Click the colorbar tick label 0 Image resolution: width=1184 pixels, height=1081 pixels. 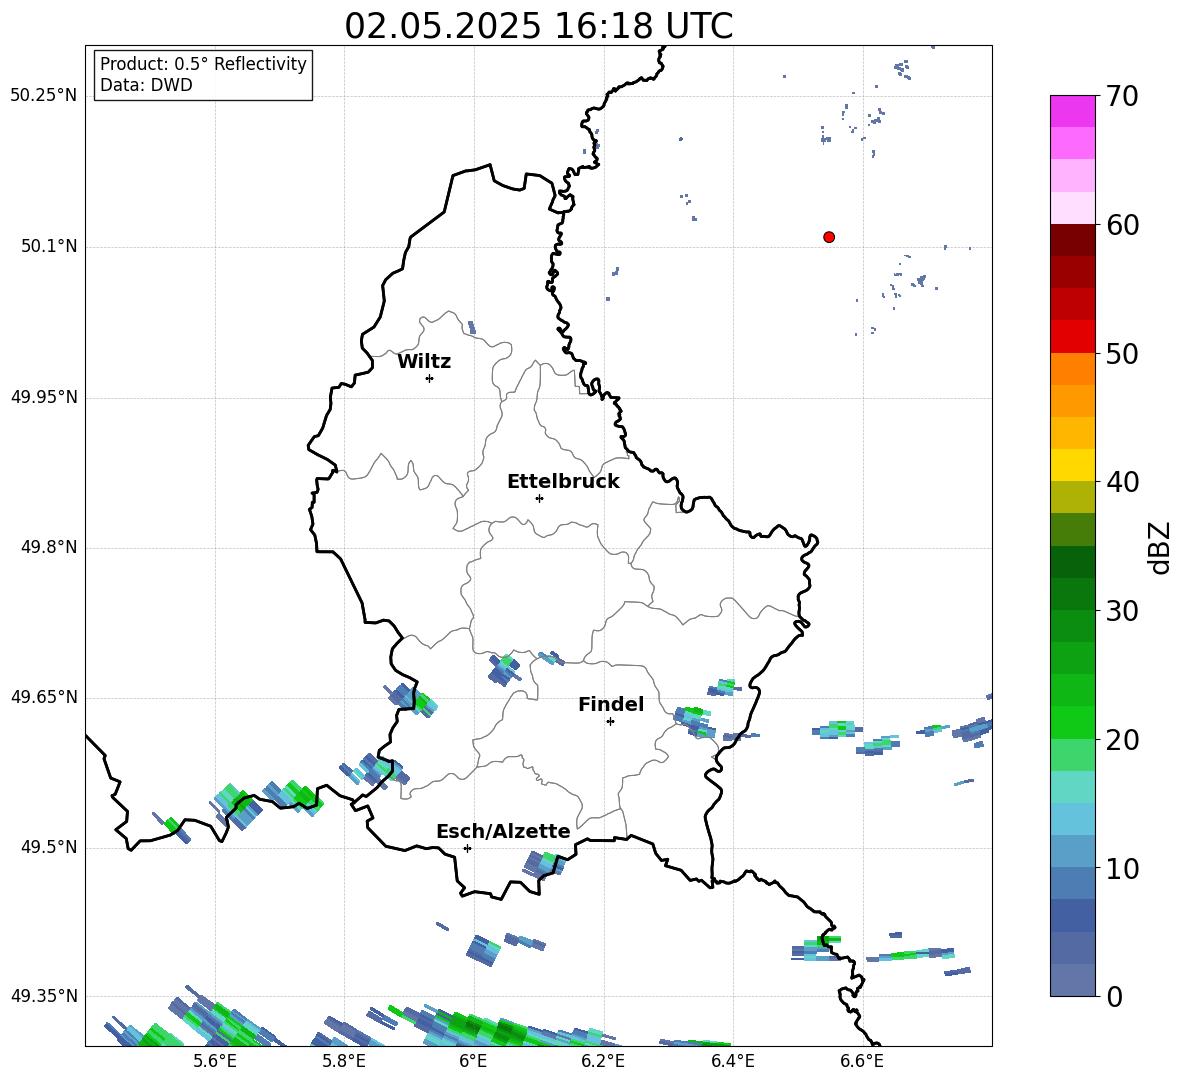pyautogui.click(x=1114, y=996)
